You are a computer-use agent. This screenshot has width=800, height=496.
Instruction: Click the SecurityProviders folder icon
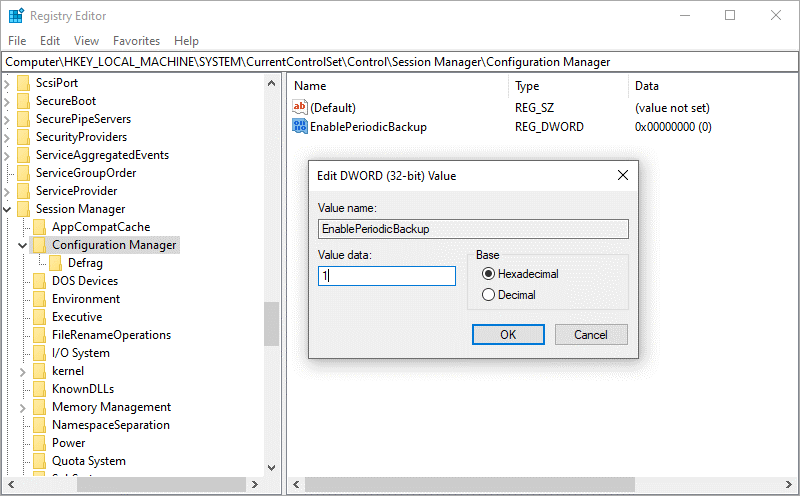pyautogui.click(x=23, y=137)
